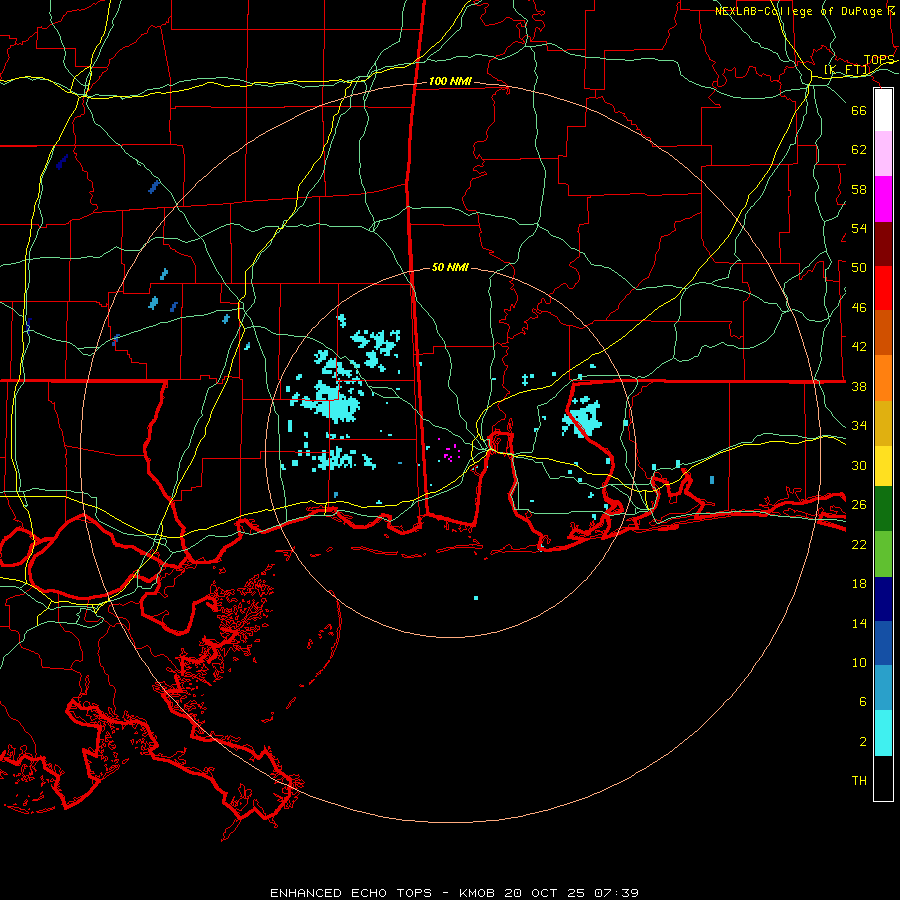
Task: Click the yellow swatch near 30
Action: pyautogui.click(x=883, y=465)
